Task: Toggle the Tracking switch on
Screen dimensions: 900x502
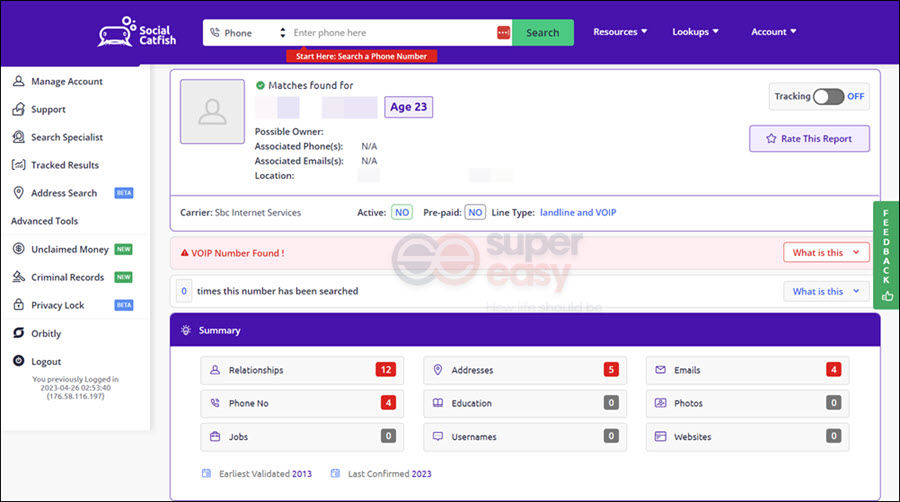Action: [828, 96]
